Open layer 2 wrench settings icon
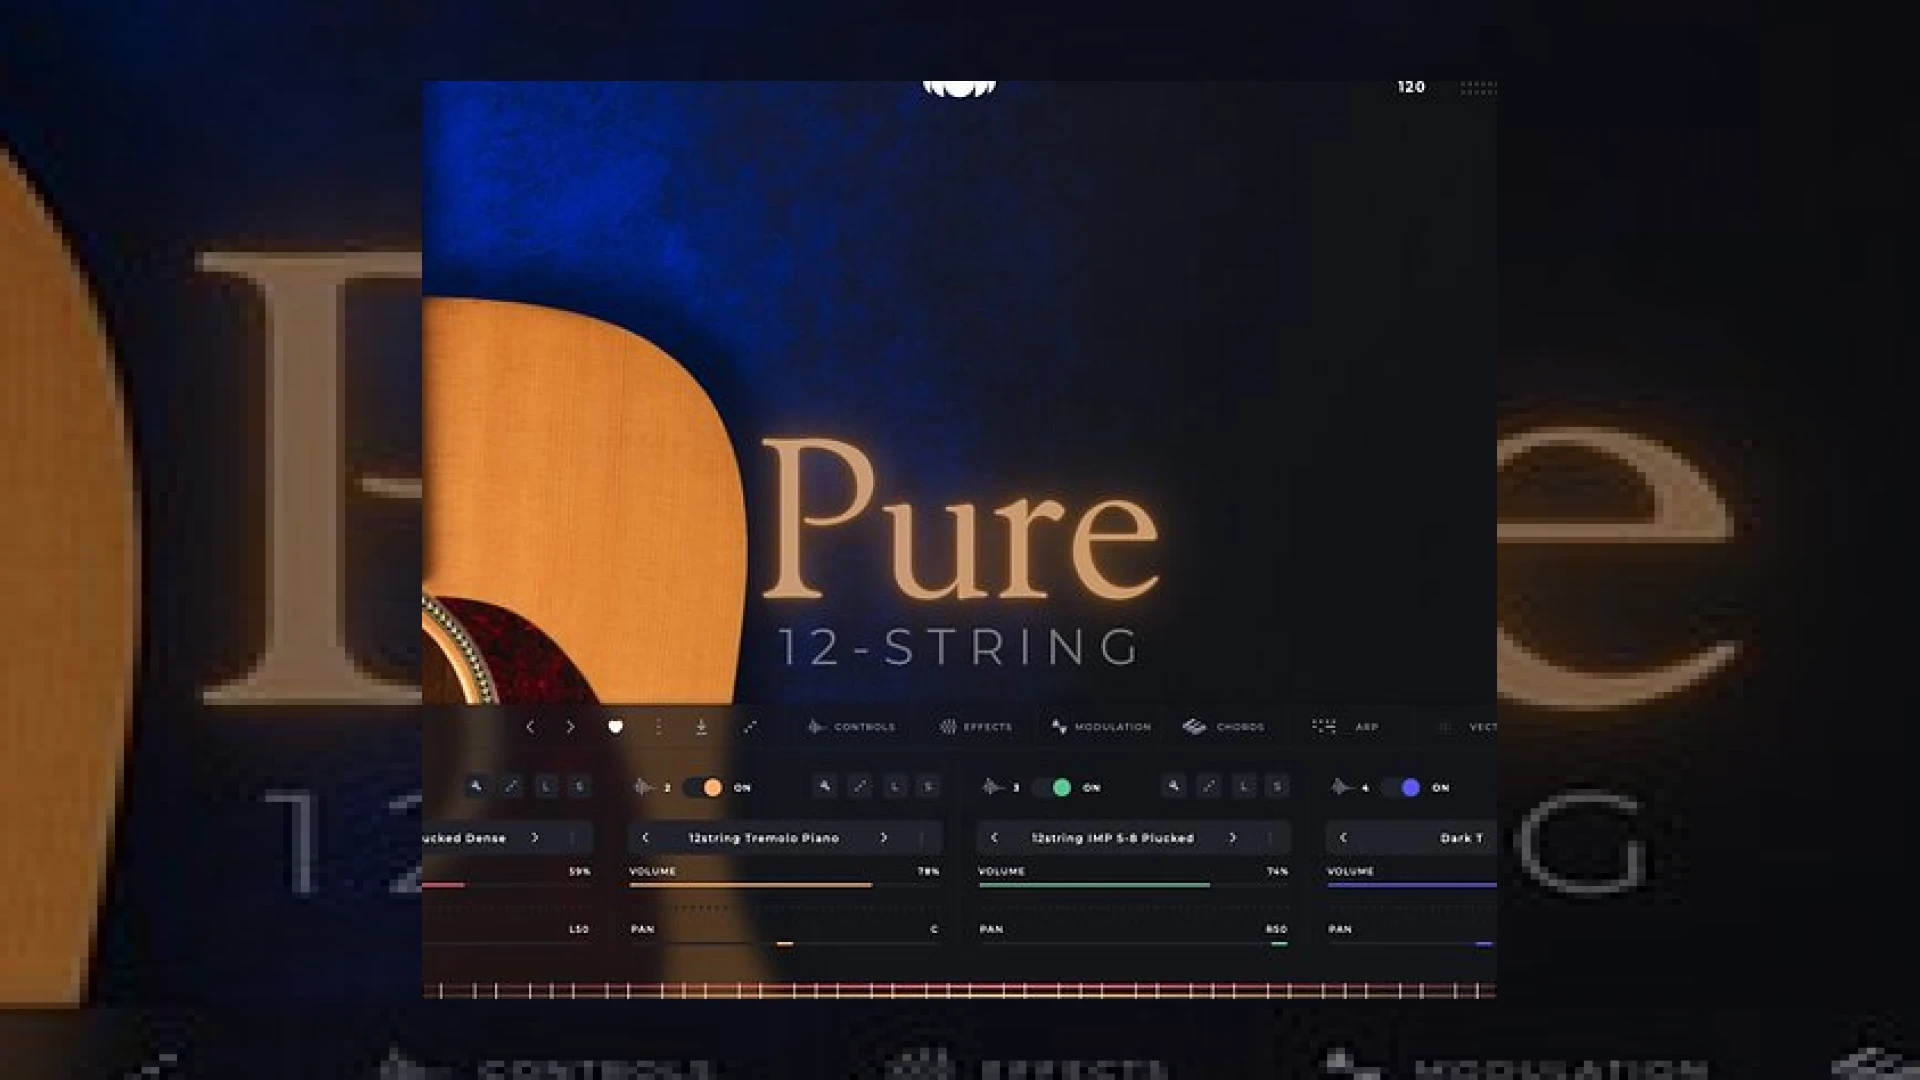 pos(825,787)
